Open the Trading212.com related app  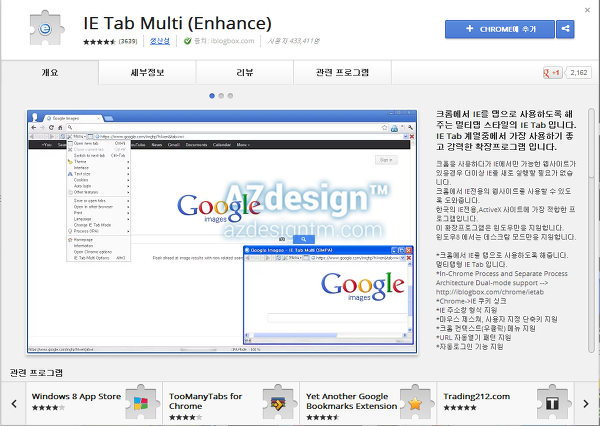(505, 403)
